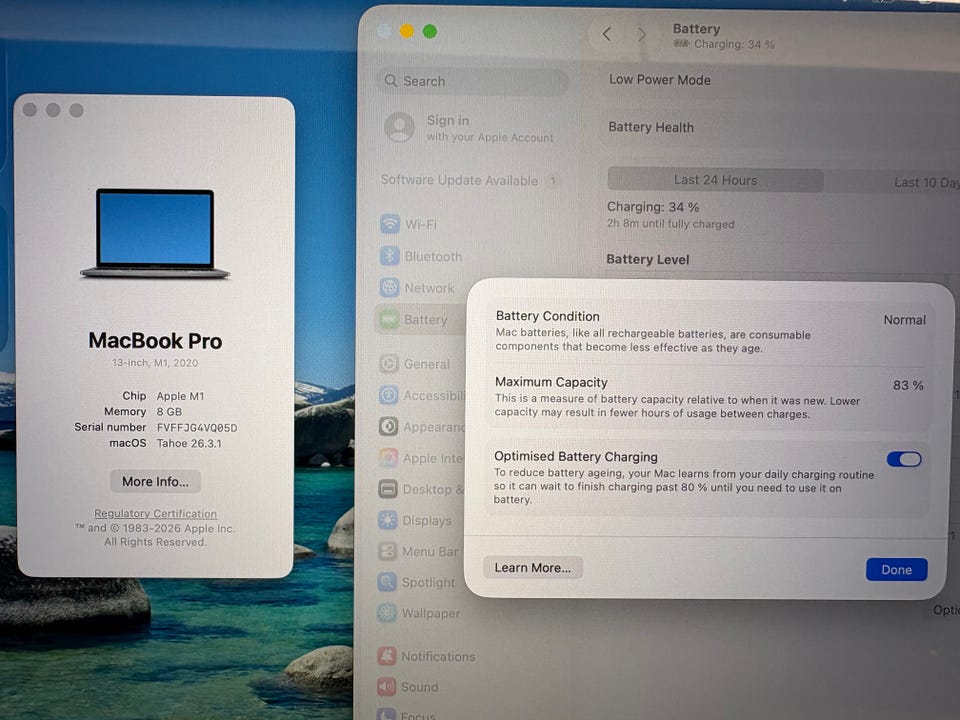Click Learn More button
The image size is (960, 720).
[533, 568]
